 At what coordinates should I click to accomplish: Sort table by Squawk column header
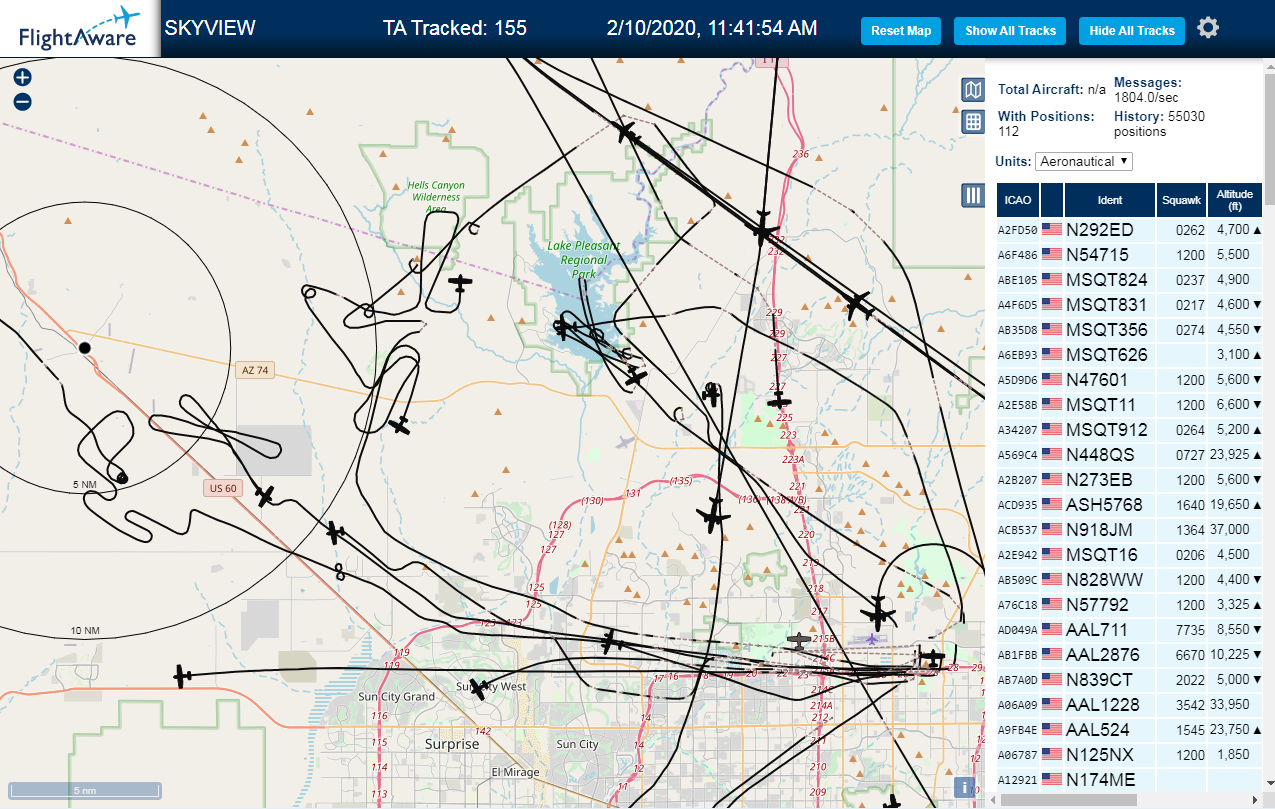[1182, 200]
